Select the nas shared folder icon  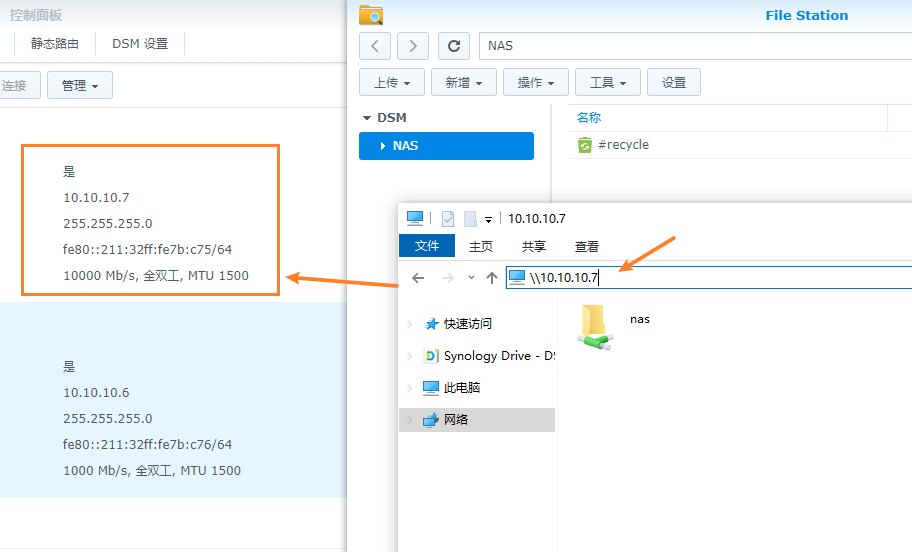pyautogui.click(x=595, y=327)
